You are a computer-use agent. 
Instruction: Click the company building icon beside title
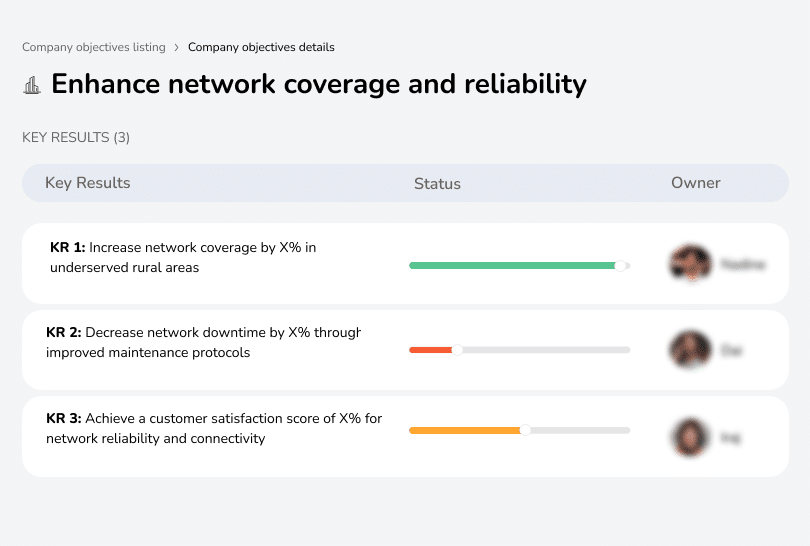[x=32, y=85]
